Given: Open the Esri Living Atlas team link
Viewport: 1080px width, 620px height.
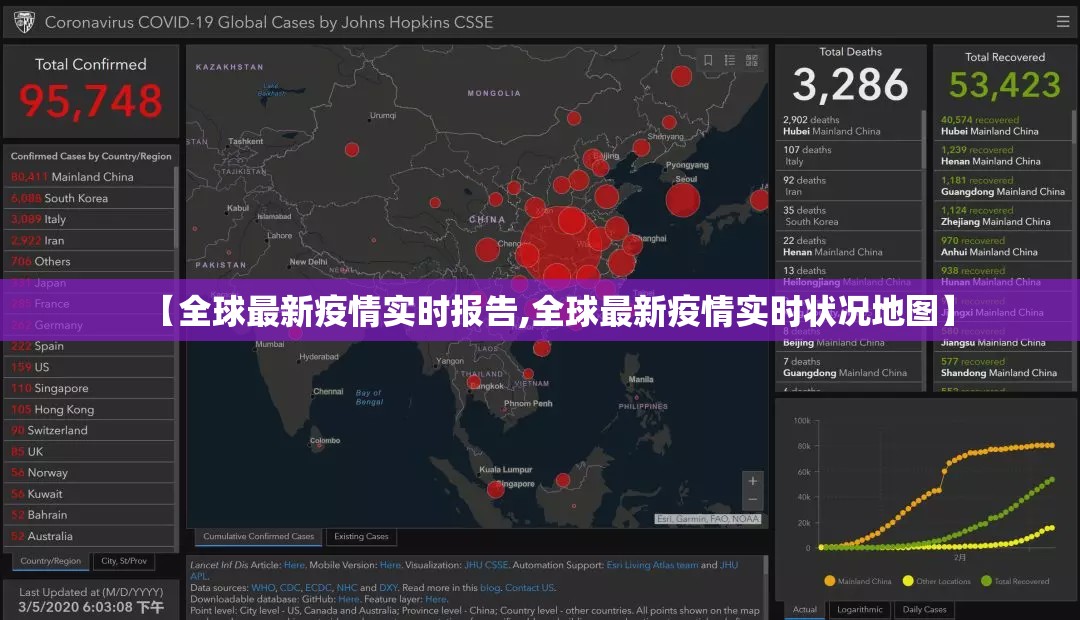Looking at the screenshot, I should click(652, 565).
